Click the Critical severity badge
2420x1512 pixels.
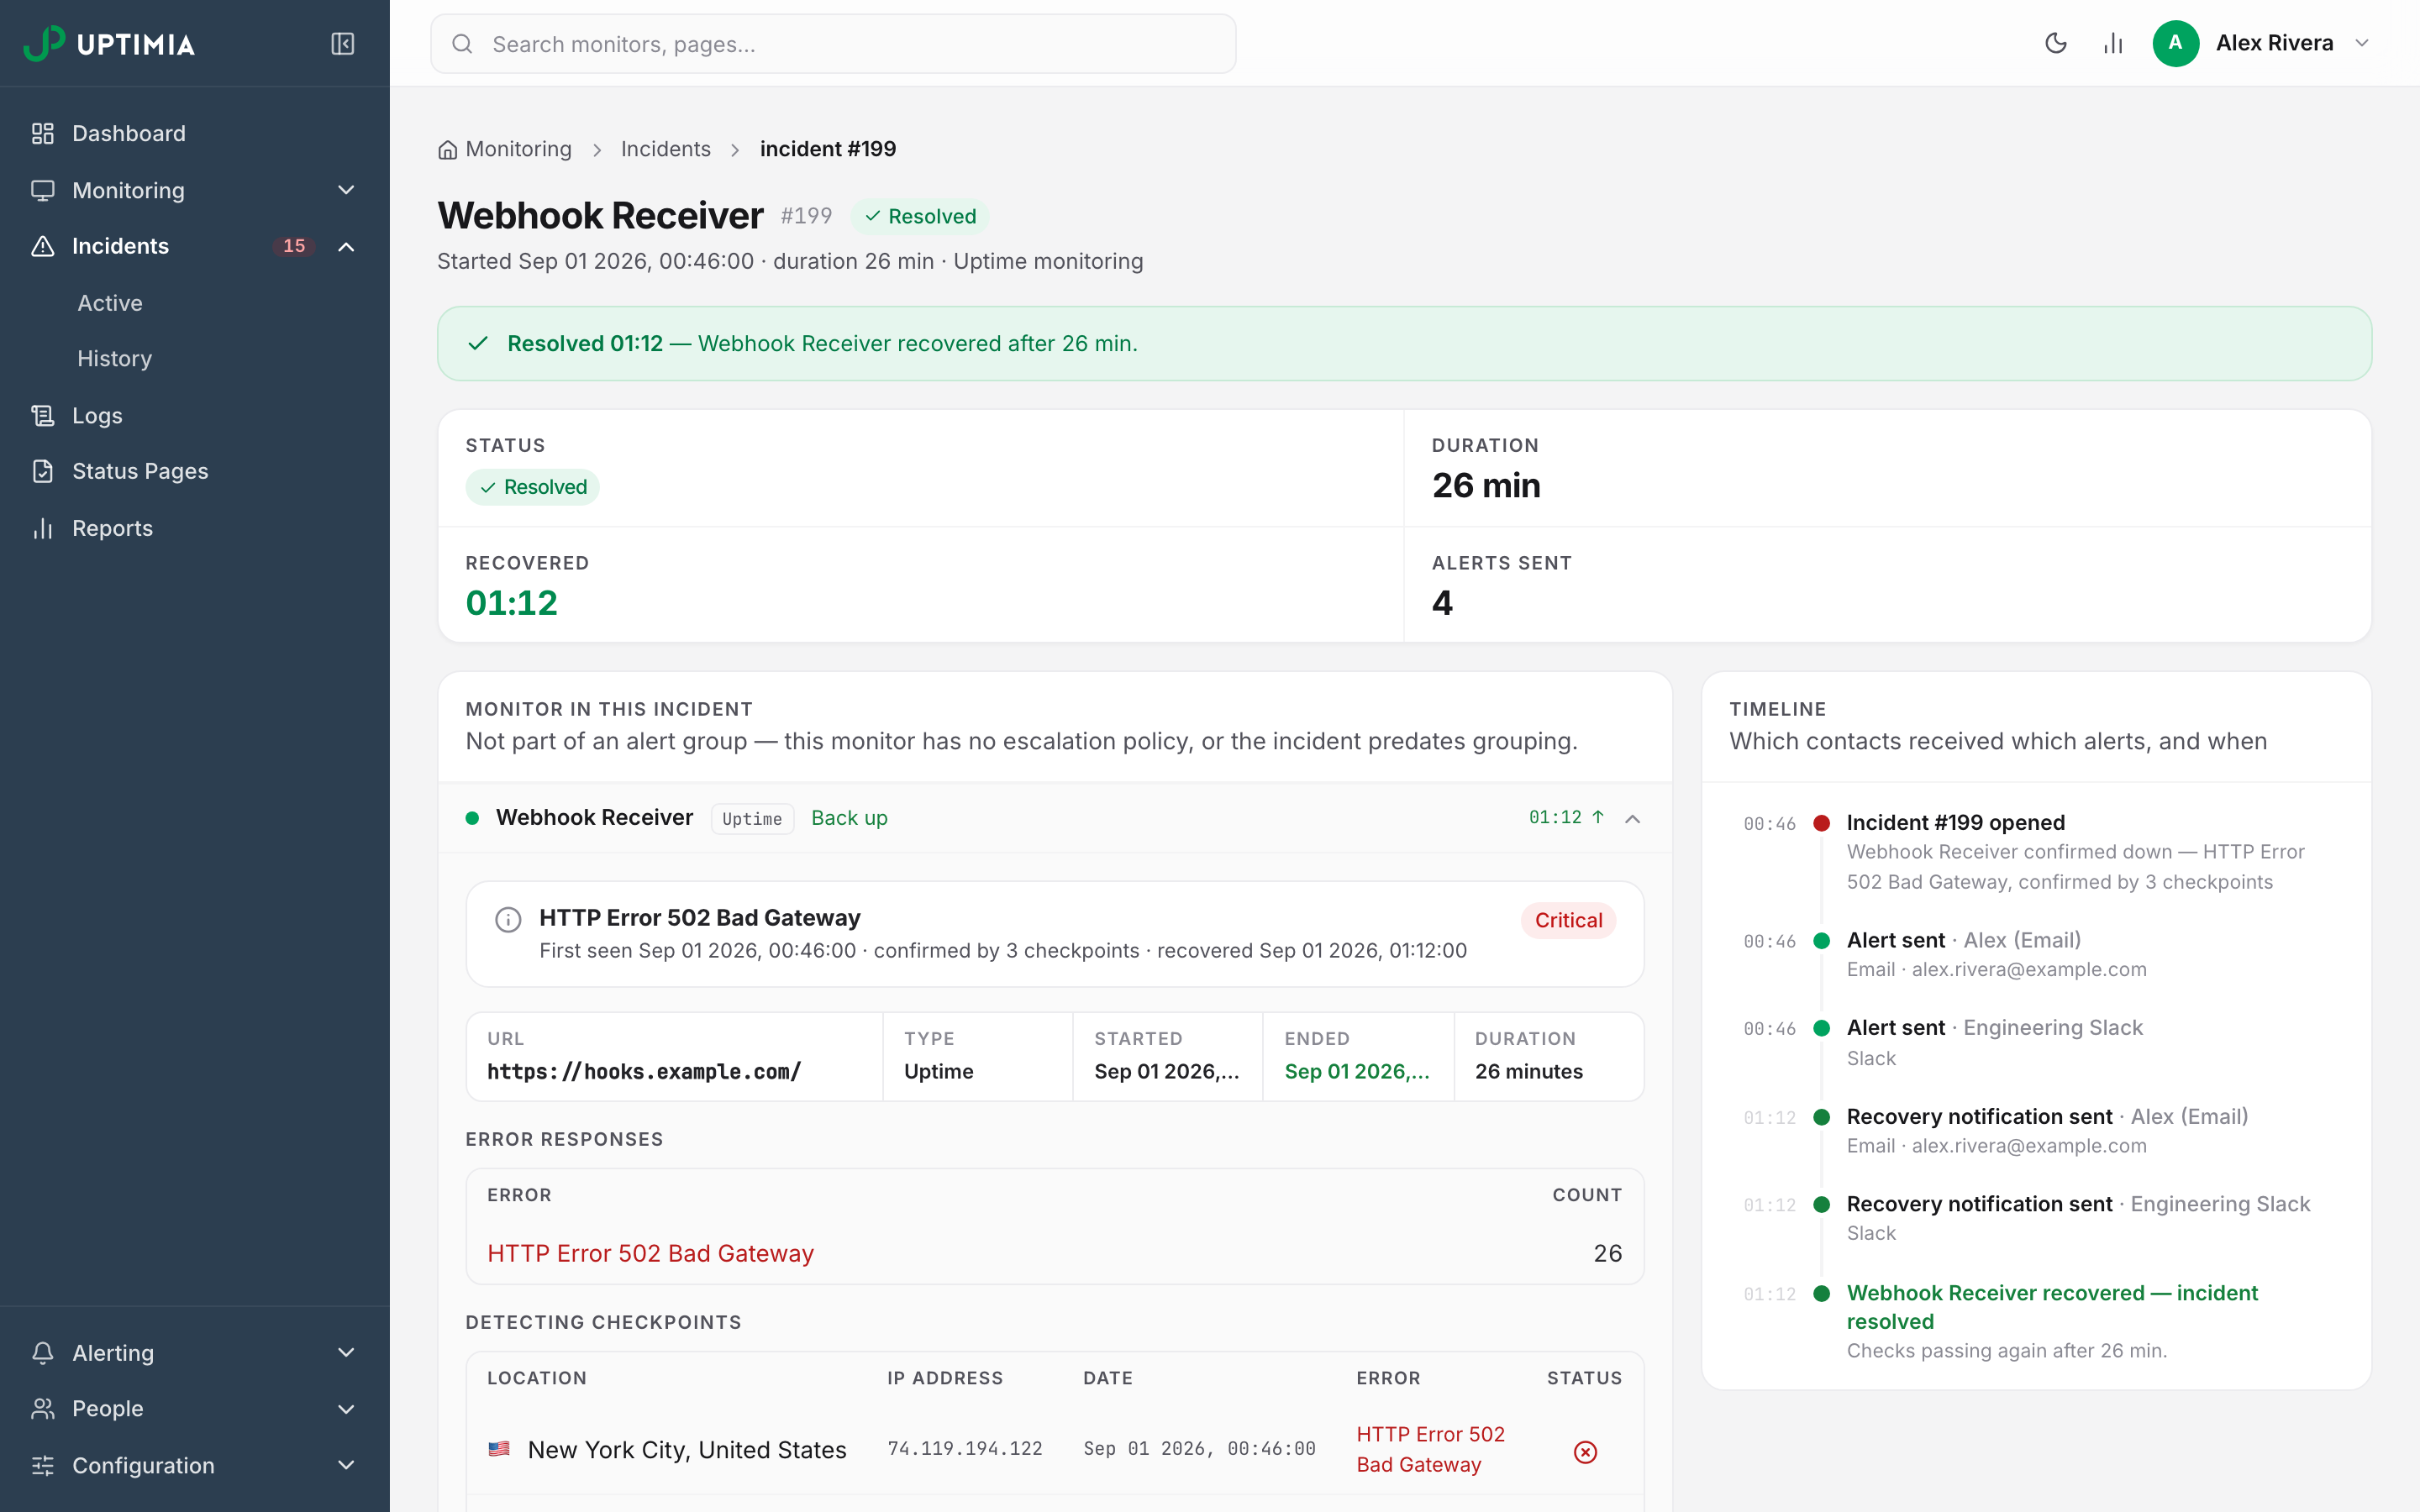[1568, 920]
